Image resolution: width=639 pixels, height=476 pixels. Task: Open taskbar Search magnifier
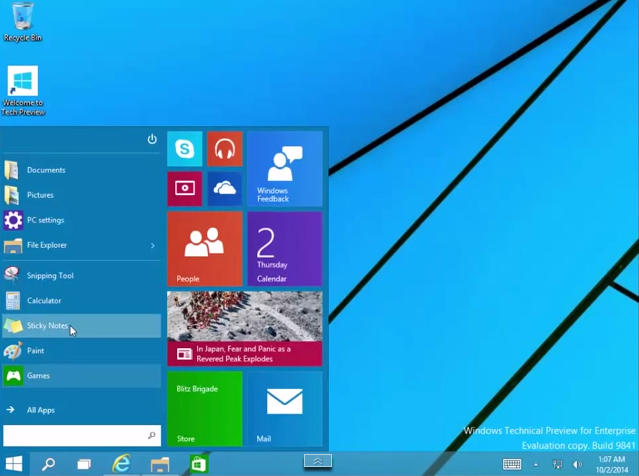(48, 464)
